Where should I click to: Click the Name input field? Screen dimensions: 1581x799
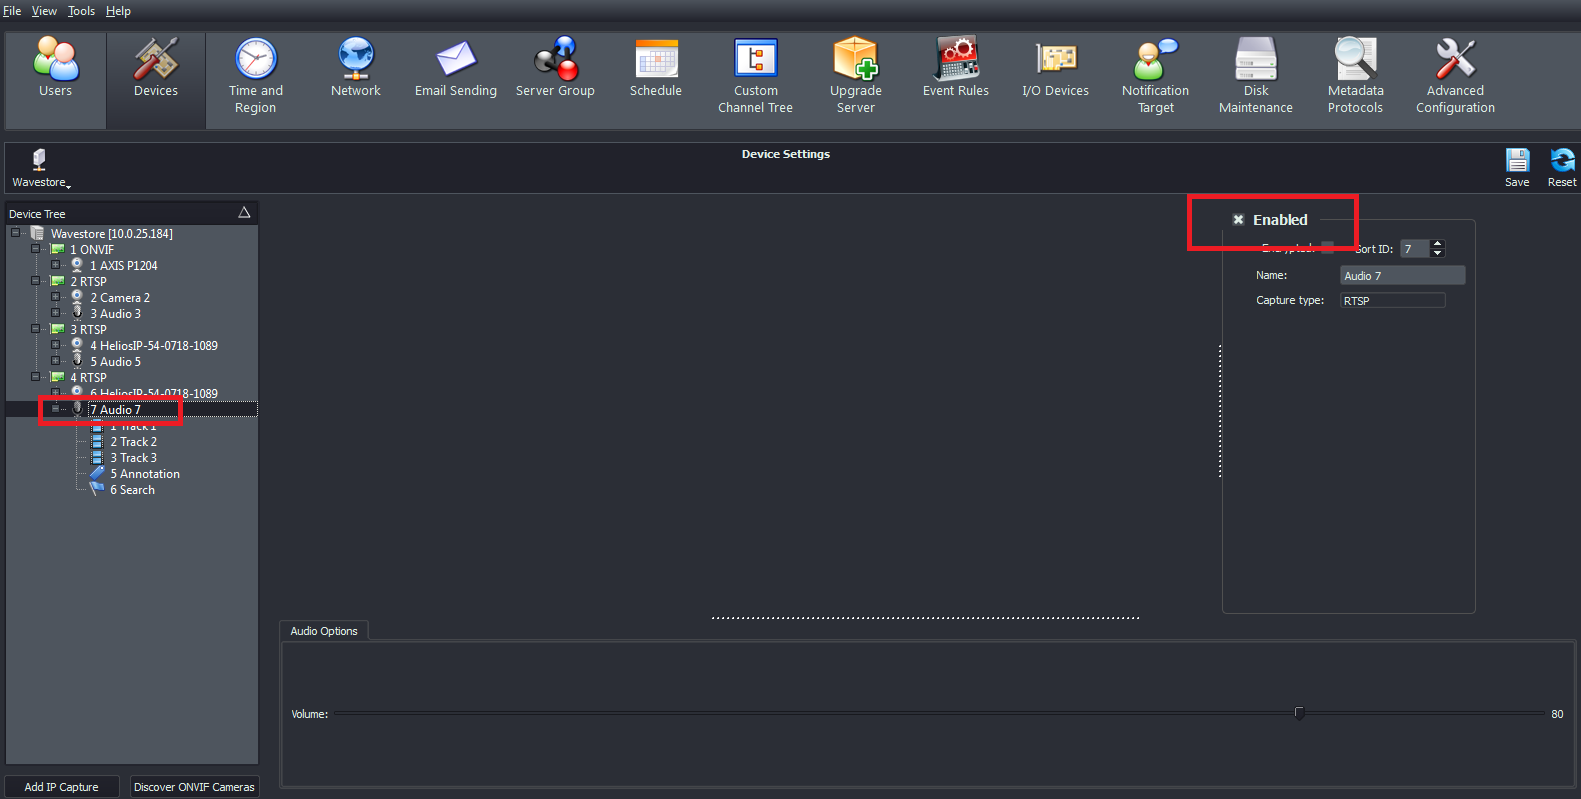click(1401, 276)
